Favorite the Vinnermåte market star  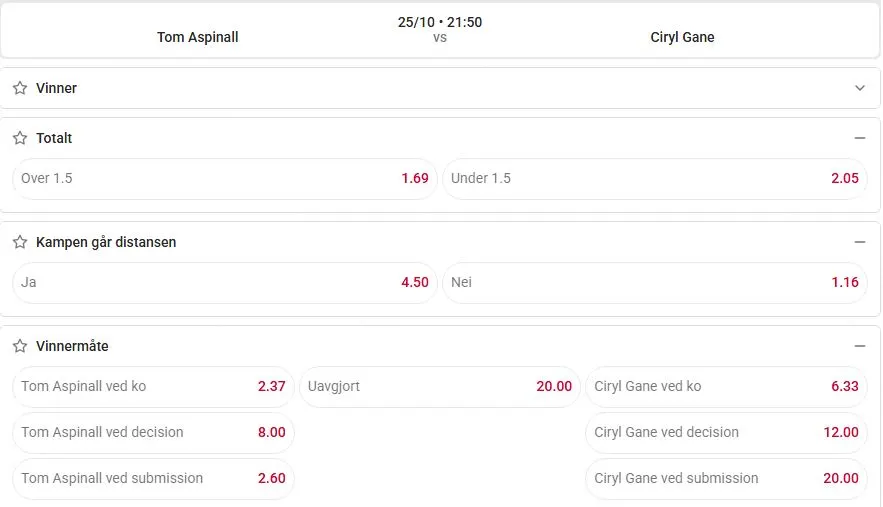(20, 346)
